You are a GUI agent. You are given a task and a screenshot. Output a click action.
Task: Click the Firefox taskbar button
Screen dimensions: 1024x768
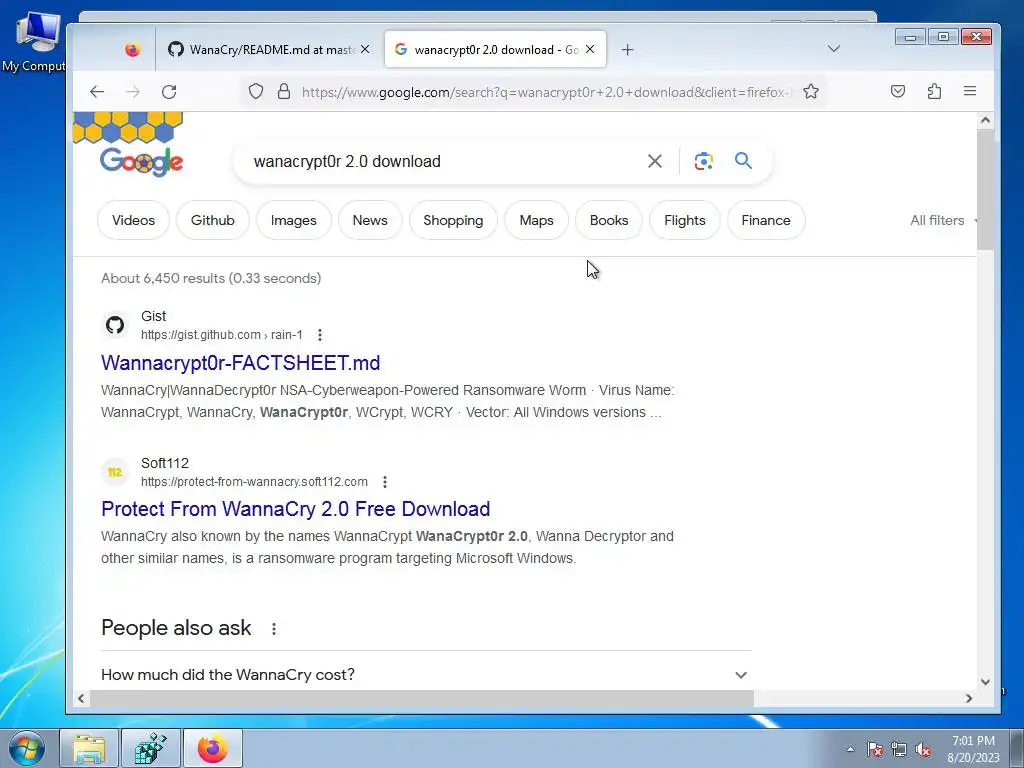click(213, 748)
